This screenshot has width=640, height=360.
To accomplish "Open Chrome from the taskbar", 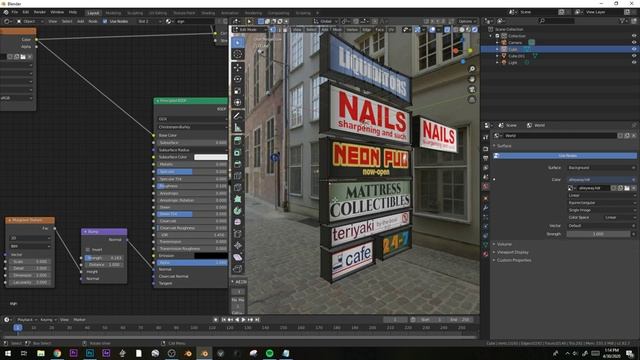I will 57,353.
